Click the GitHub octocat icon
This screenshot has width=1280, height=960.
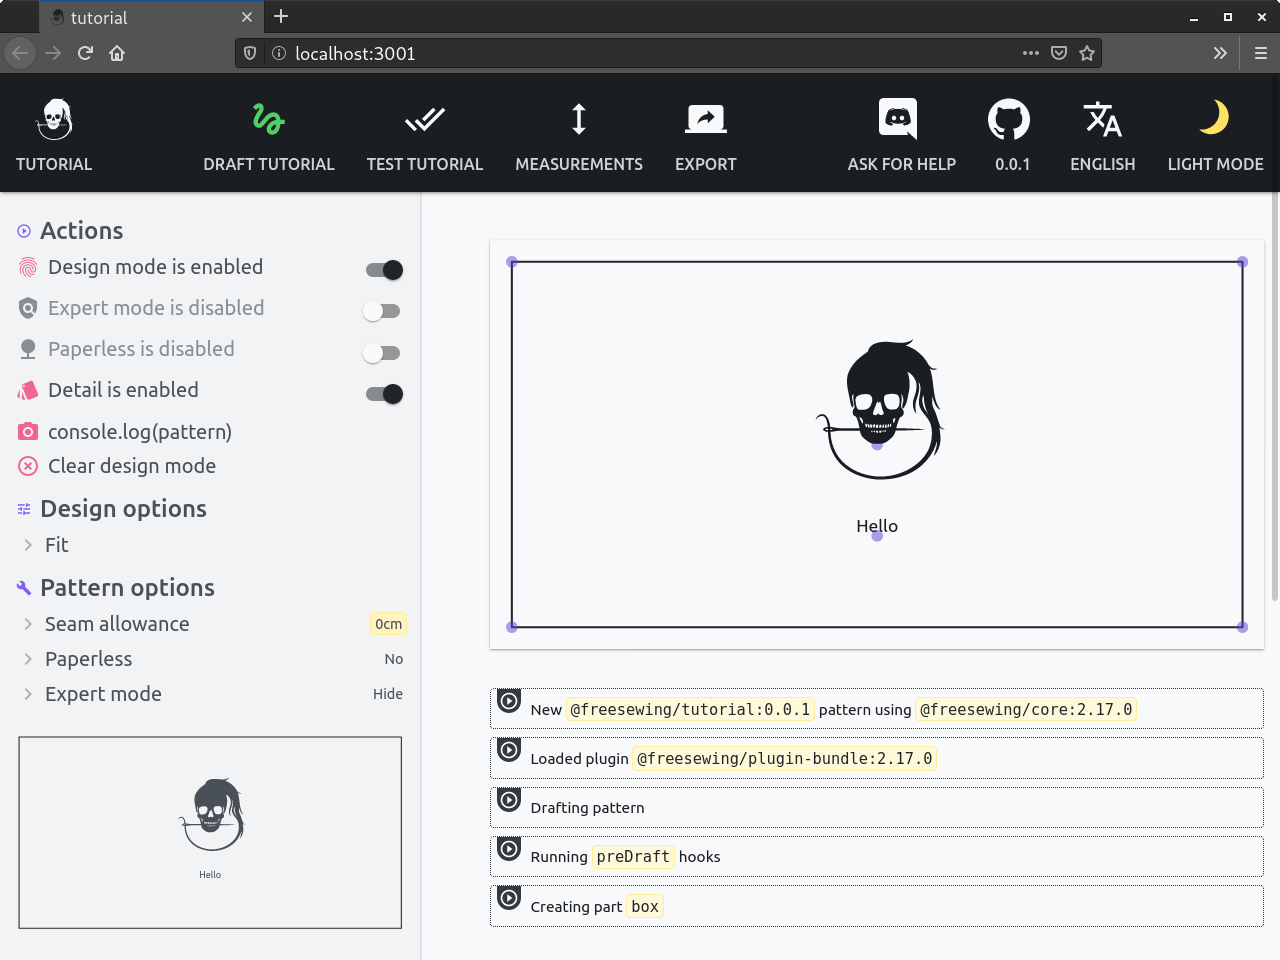pyautogui.click(x=1009, y=120)
